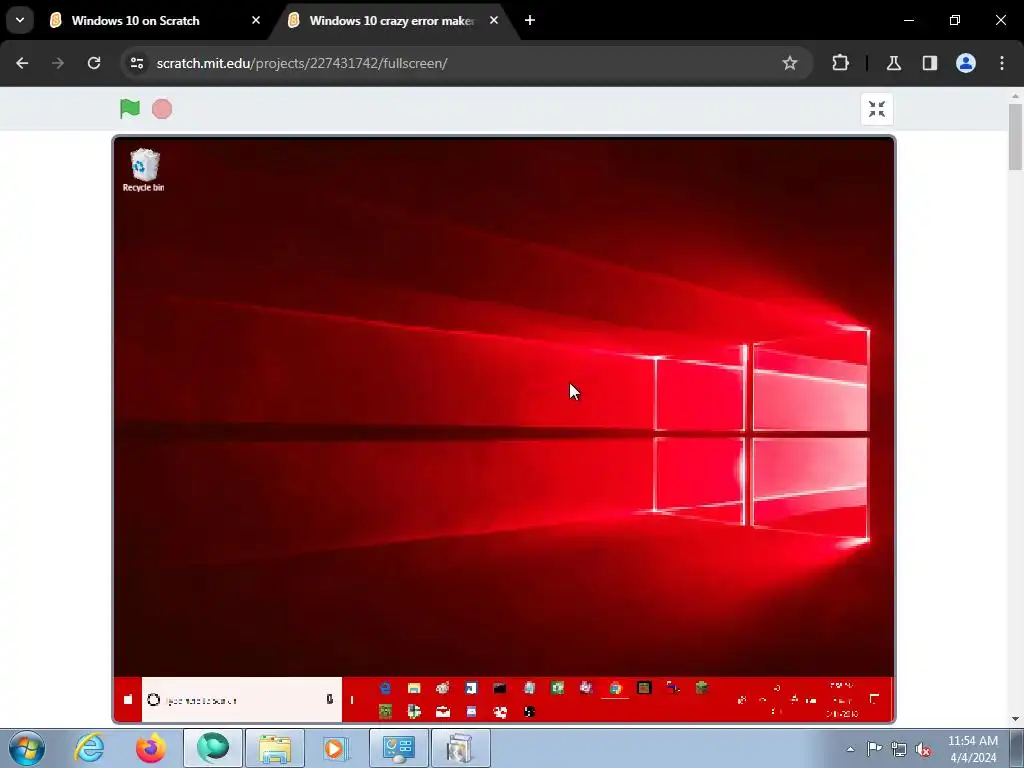Switch to Windows 10 on Scratch tab

[135, 20]
